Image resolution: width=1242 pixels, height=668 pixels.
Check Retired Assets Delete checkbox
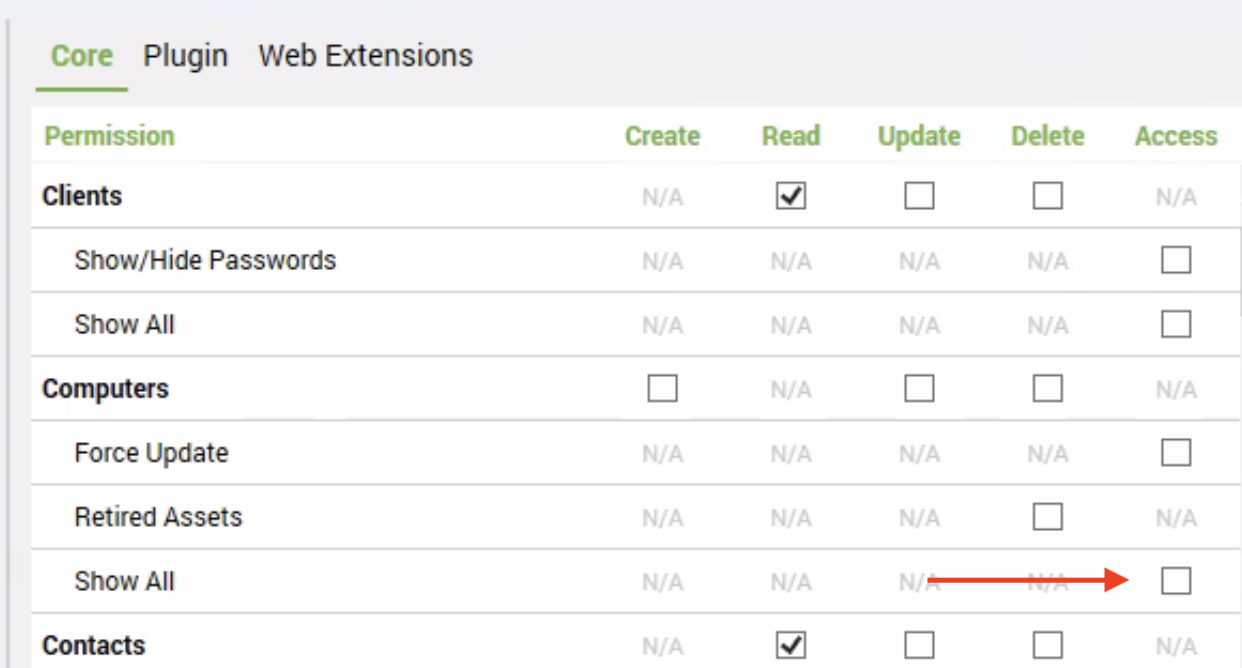click(x=1047, y=517)
